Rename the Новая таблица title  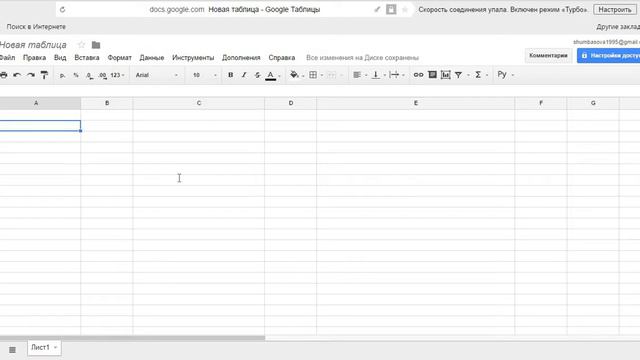tap(33, 44)
